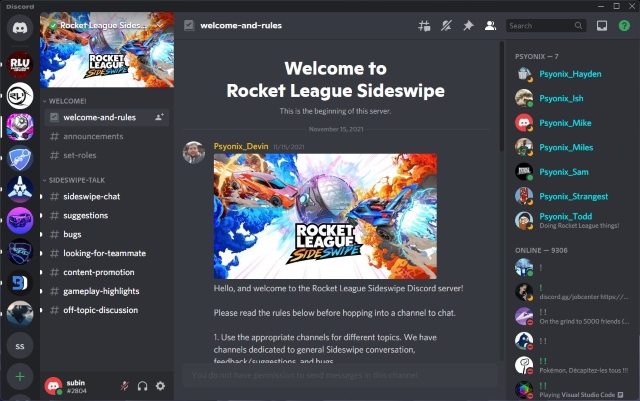Open the set-roles channel

point(107,155)
